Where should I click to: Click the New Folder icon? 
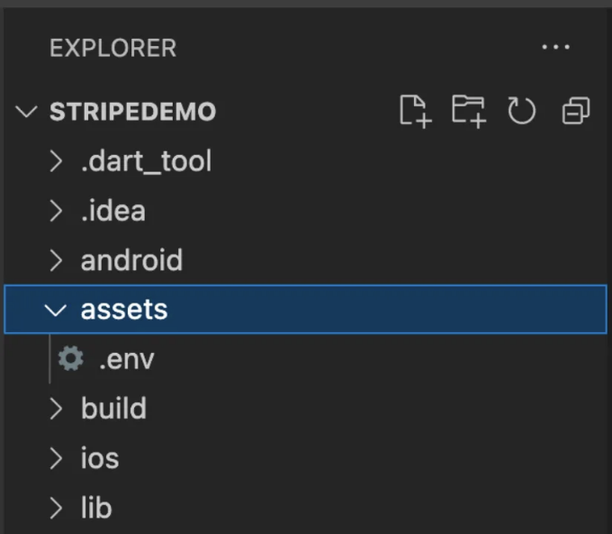point(469,111)
